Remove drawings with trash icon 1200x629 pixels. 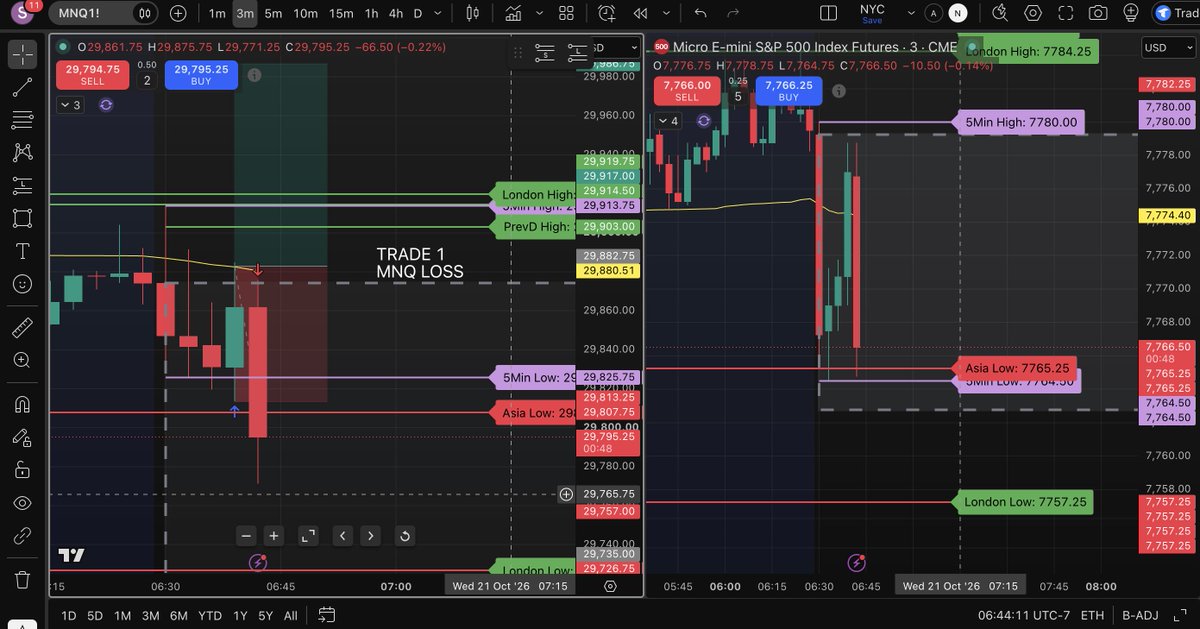22,579
